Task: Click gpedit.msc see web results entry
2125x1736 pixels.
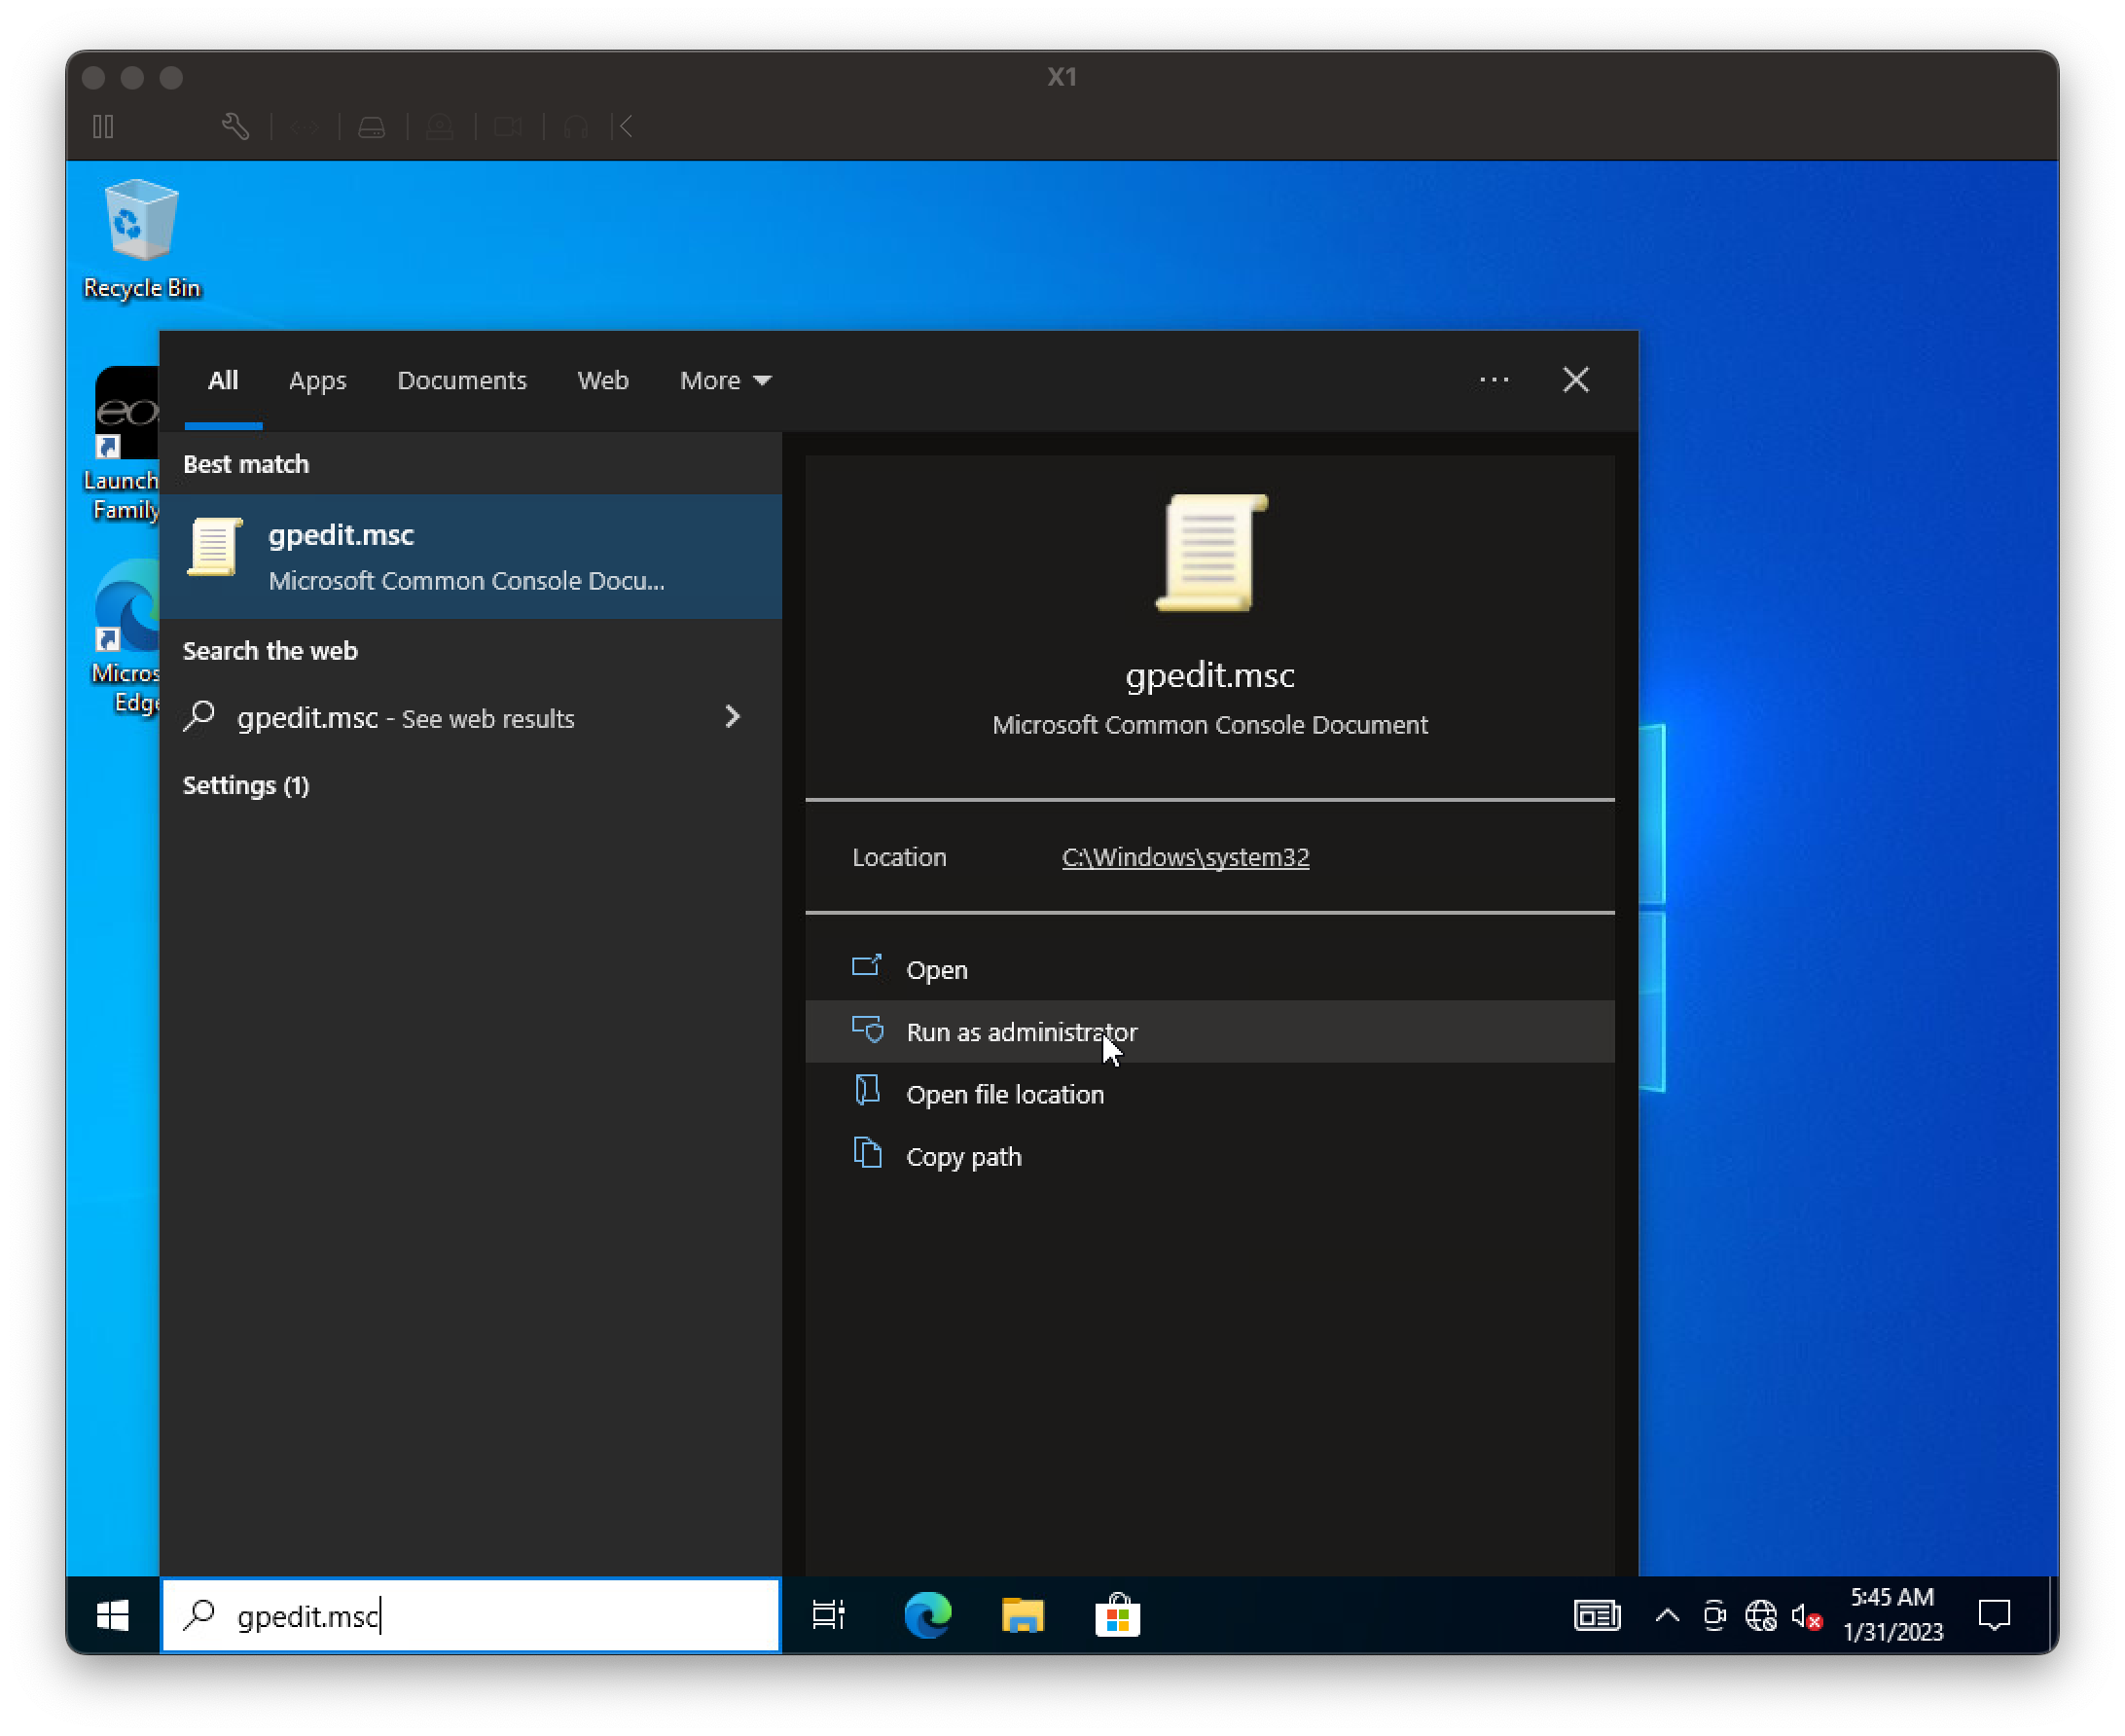Action: point(405,718)
